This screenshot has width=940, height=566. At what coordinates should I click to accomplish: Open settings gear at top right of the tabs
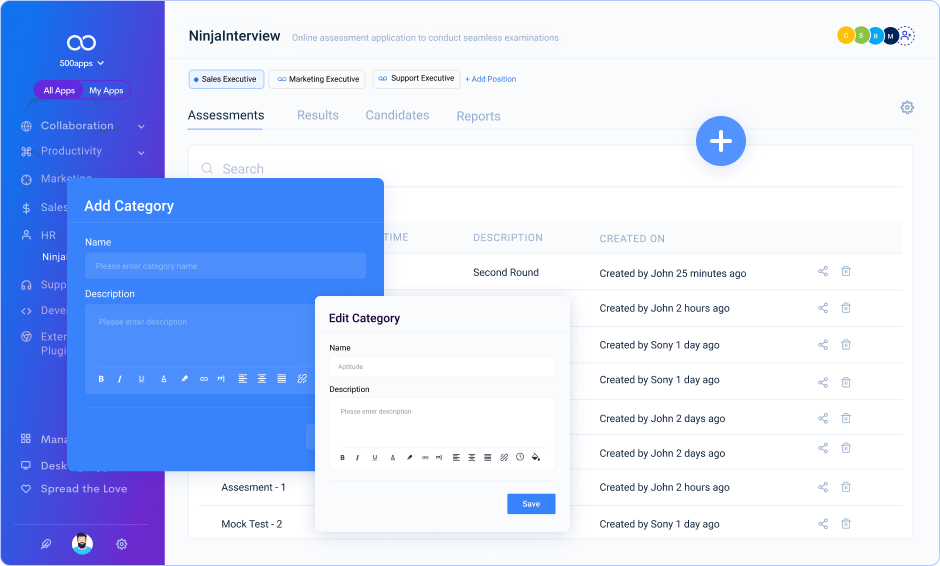point(907,108)
